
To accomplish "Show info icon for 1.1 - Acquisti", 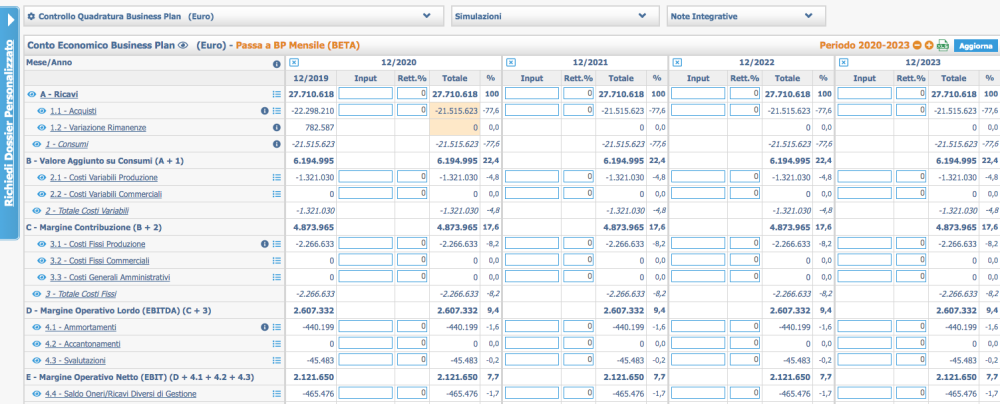I will tap(265, 110).
